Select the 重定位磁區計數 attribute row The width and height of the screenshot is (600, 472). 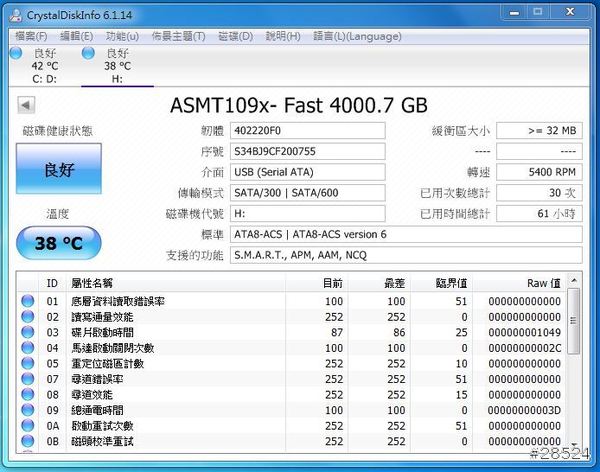[292, 363]
